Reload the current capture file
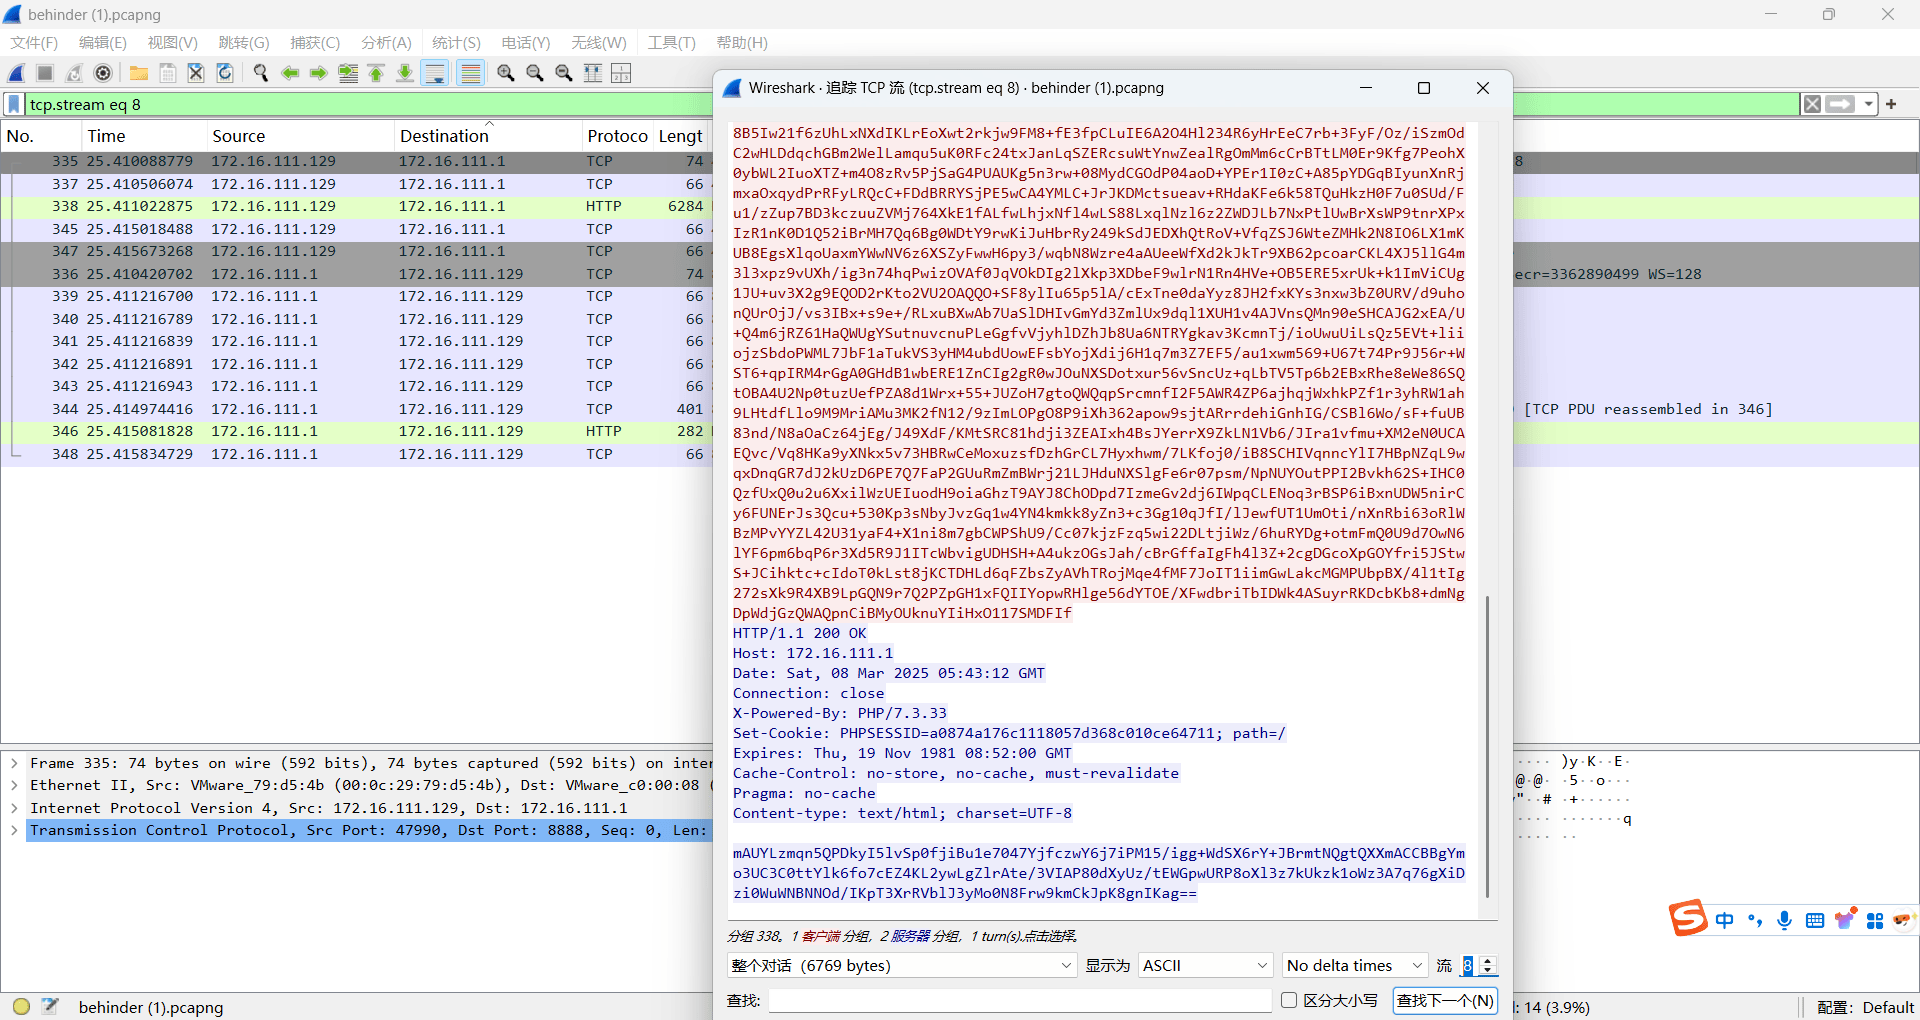This screenshot has height=1020, width=1920. tap(225, 73)
